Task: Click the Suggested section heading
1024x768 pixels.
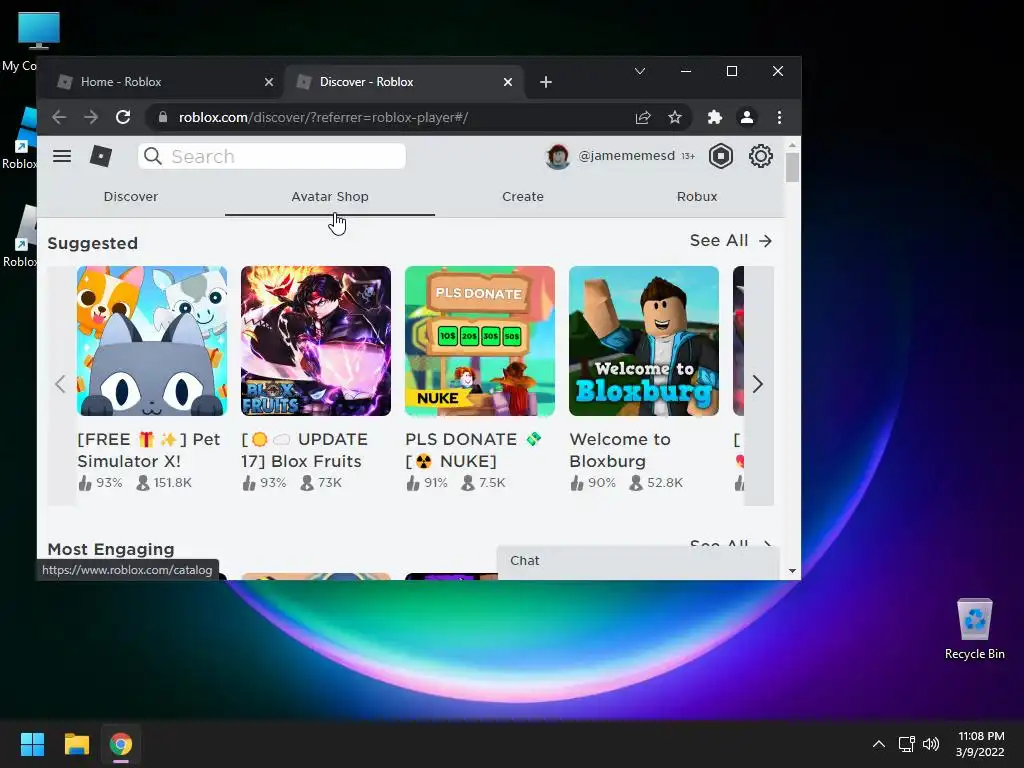Action: pyautogui.click(x=93, y=243)
